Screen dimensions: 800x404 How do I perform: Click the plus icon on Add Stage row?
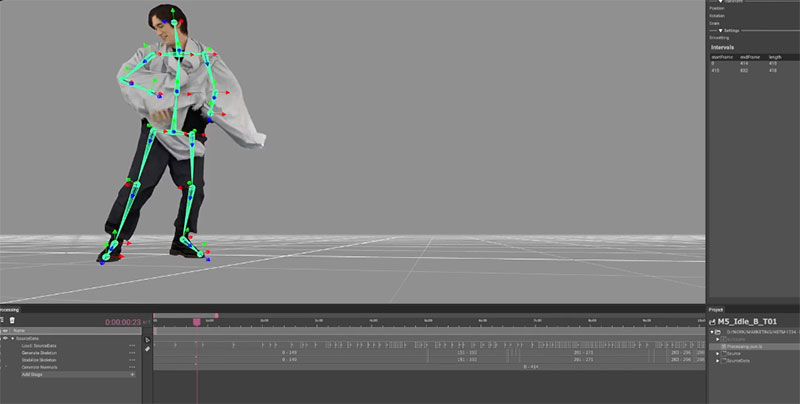(x=132, y=374)
